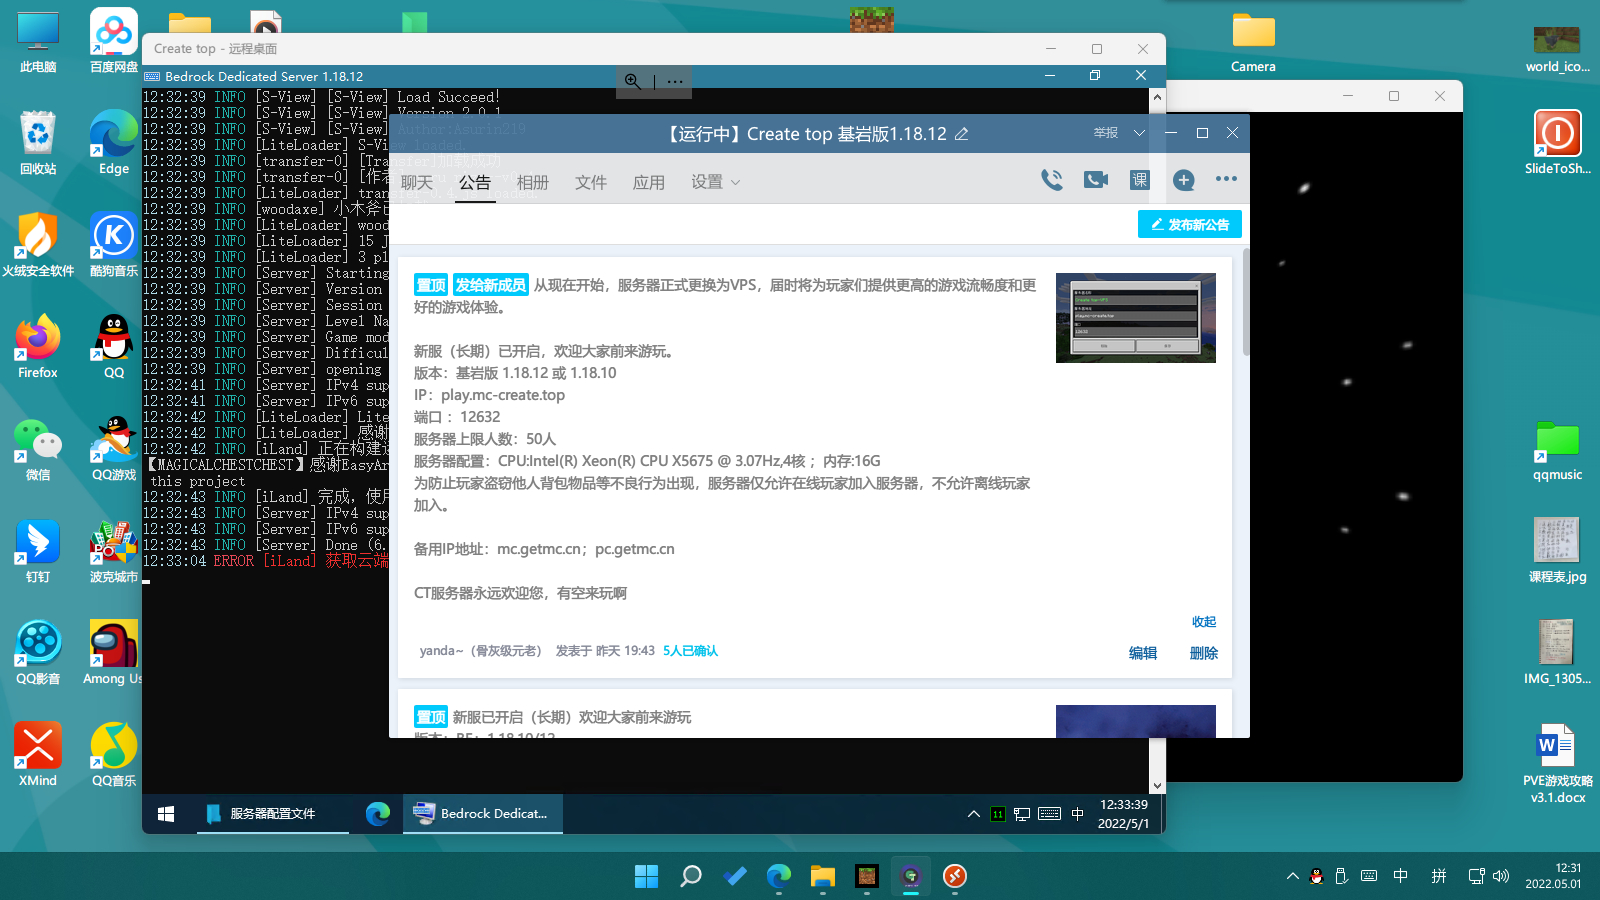Open the volume control in system tray
Viewport: 1600px width, 900px height.
(1501, 877)
